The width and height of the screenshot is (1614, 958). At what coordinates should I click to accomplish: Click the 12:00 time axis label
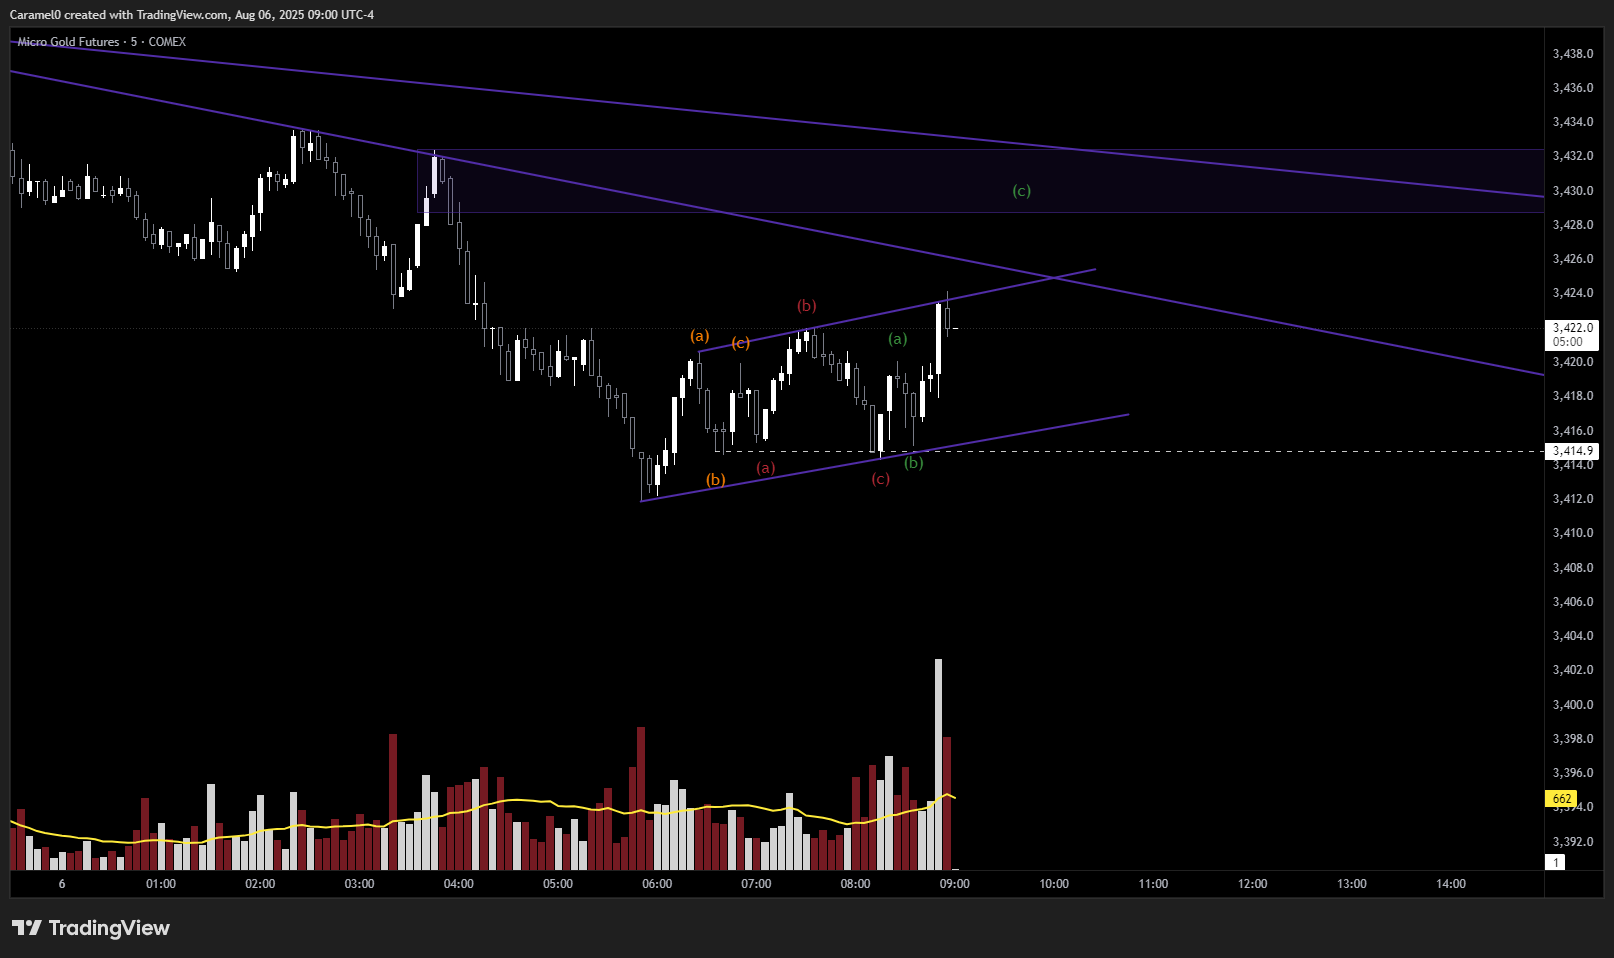[1252, 884]
